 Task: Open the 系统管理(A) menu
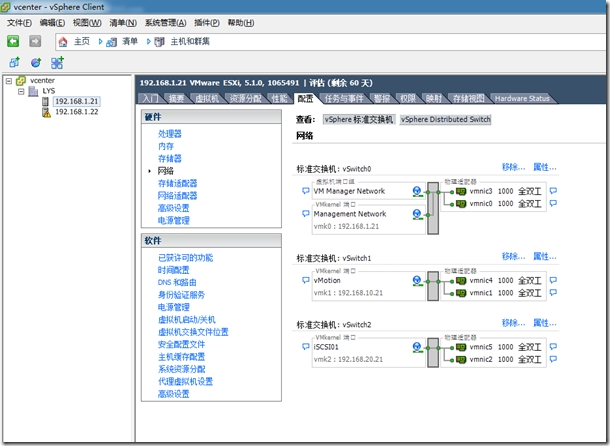[x=165, y=23]
